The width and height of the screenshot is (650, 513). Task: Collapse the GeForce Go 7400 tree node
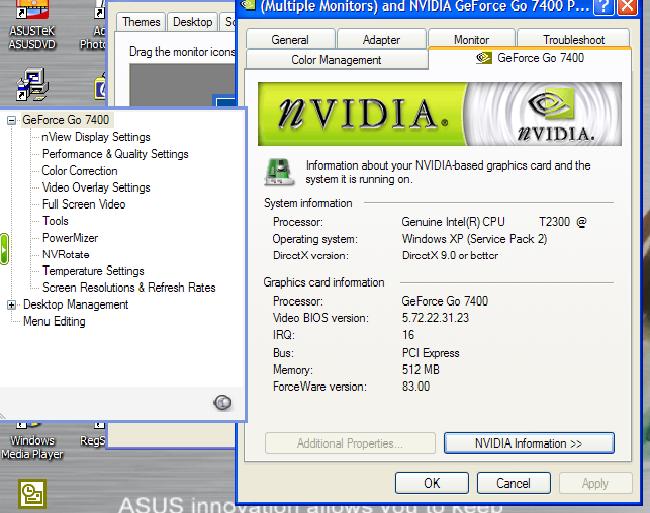[12, 121]
